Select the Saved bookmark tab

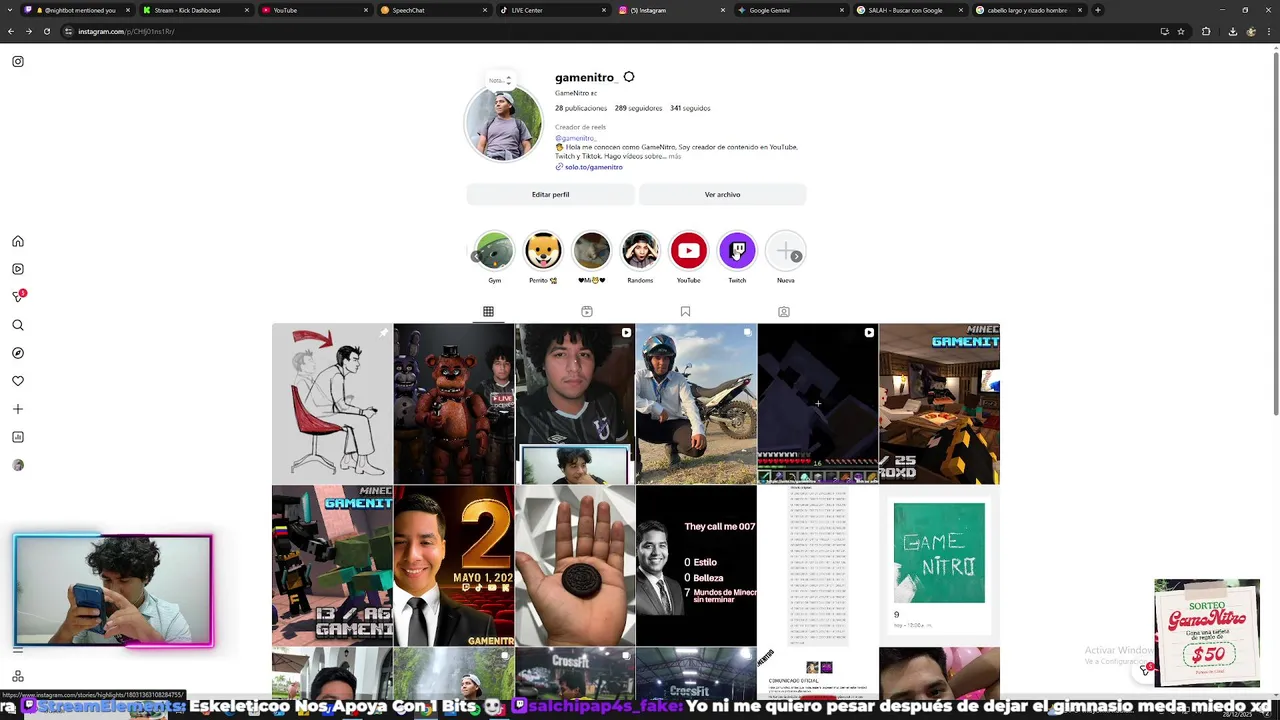click(685, 312)
